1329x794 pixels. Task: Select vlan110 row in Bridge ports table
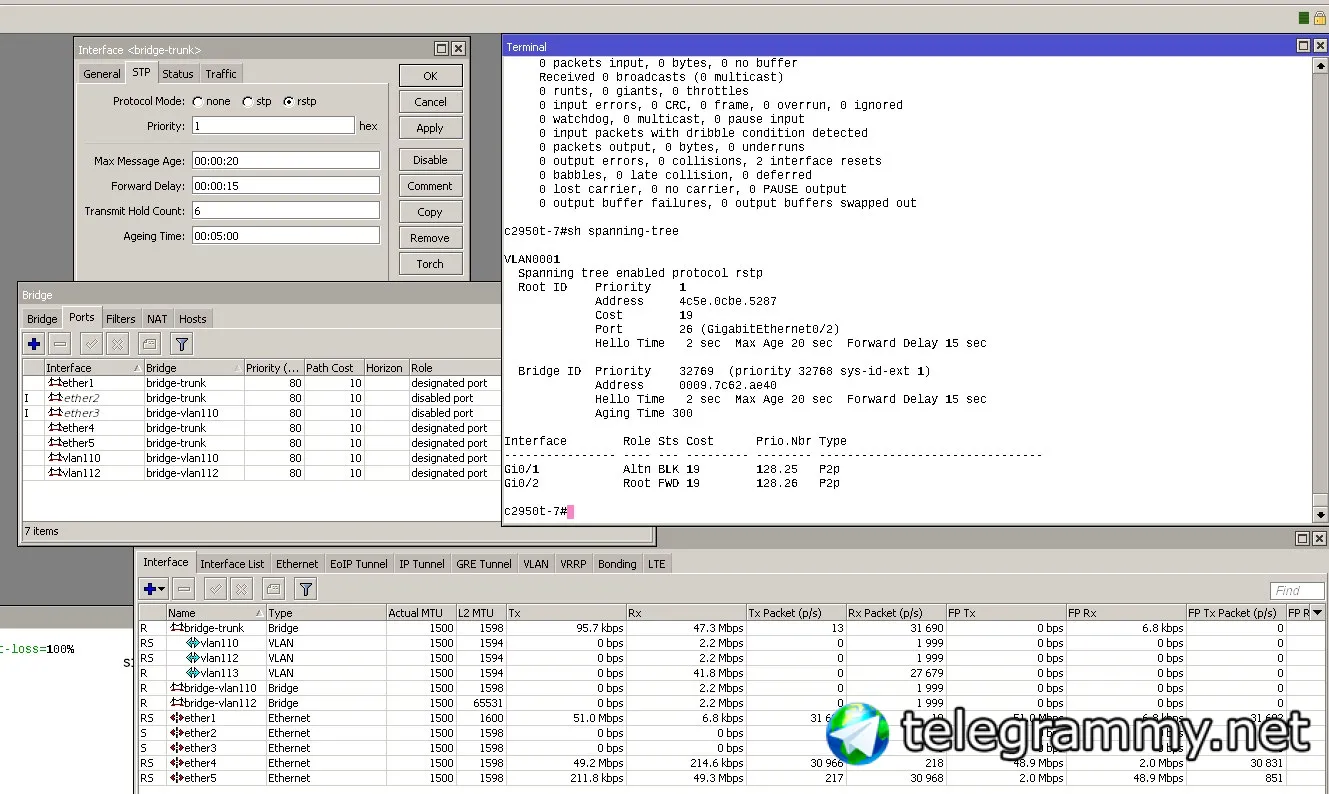click(261, 458)
